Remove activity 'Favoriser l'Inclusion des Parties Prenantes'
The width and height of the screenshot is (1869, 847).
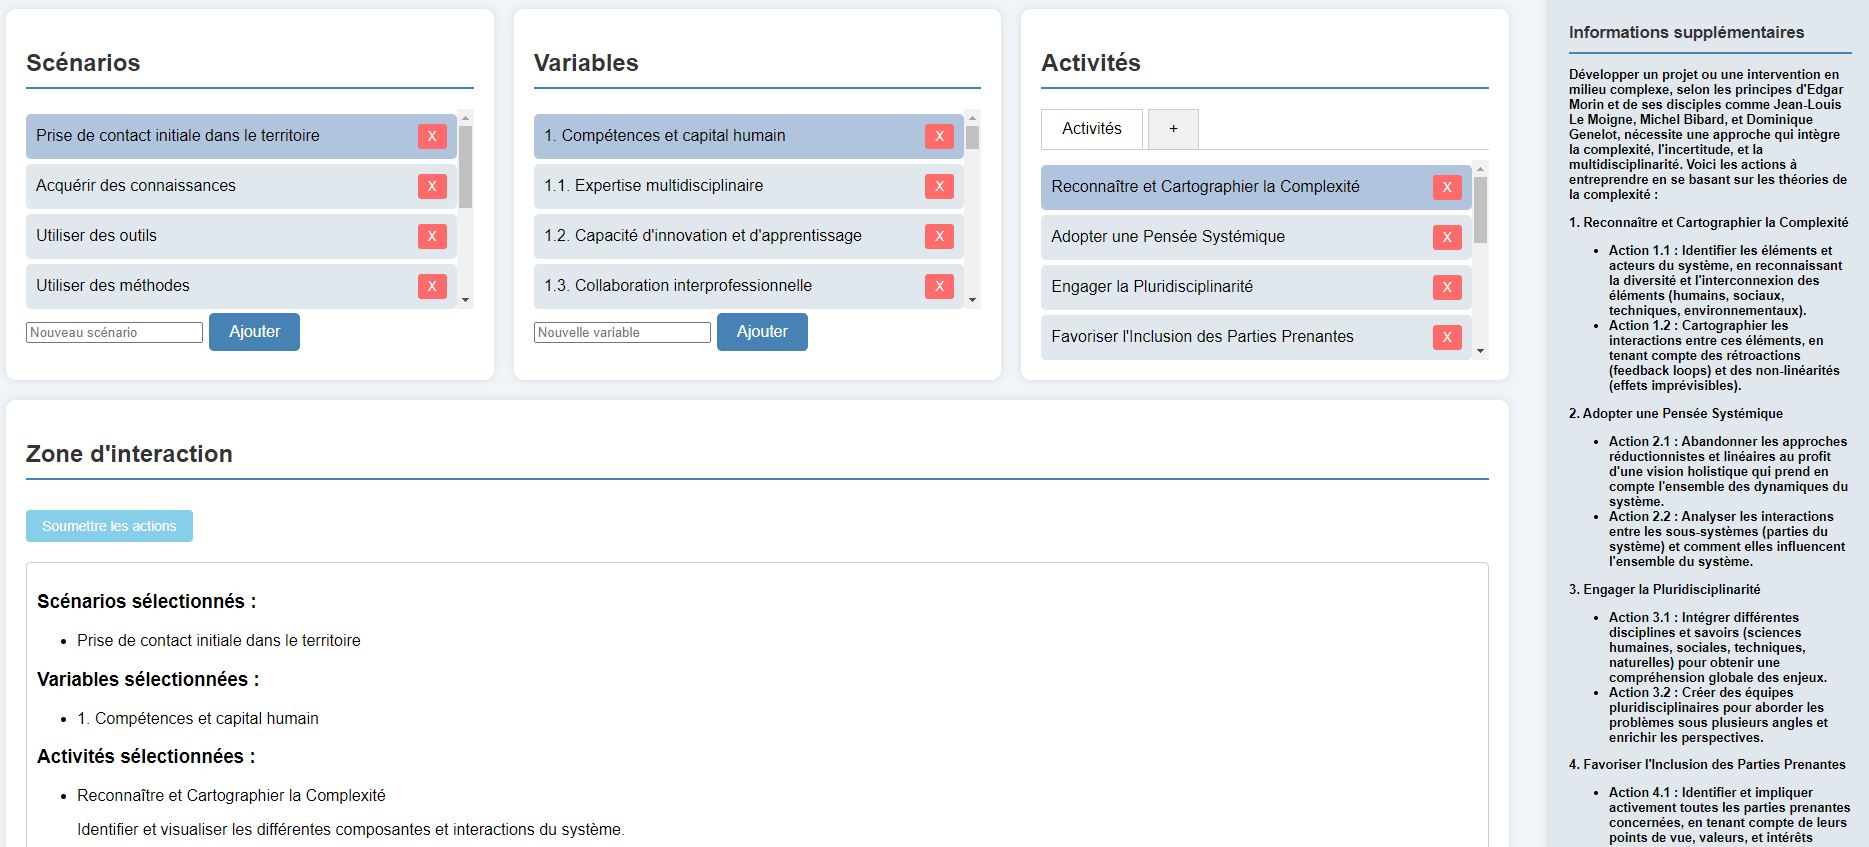point(1447,337)
